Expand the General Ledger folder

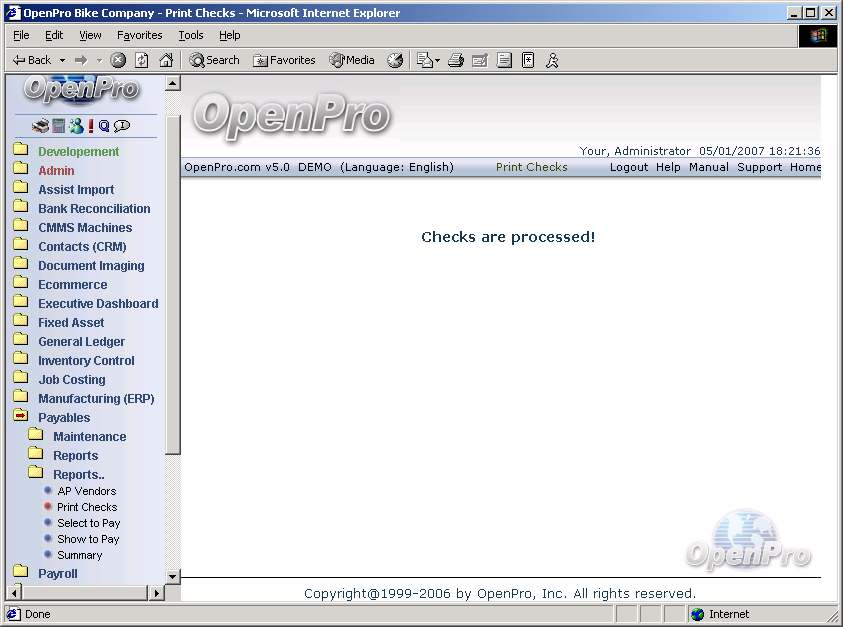point(81,342)
